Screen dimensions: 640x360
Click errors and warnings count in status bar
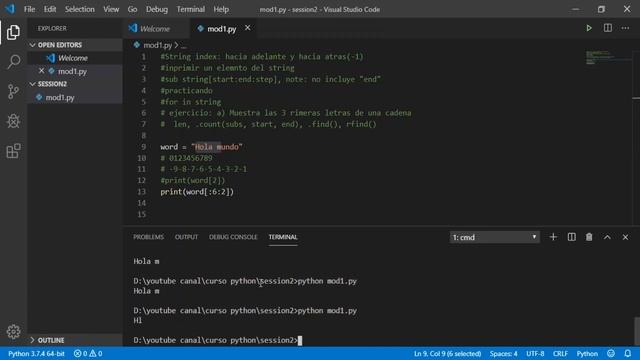click(x=88, y=353)
